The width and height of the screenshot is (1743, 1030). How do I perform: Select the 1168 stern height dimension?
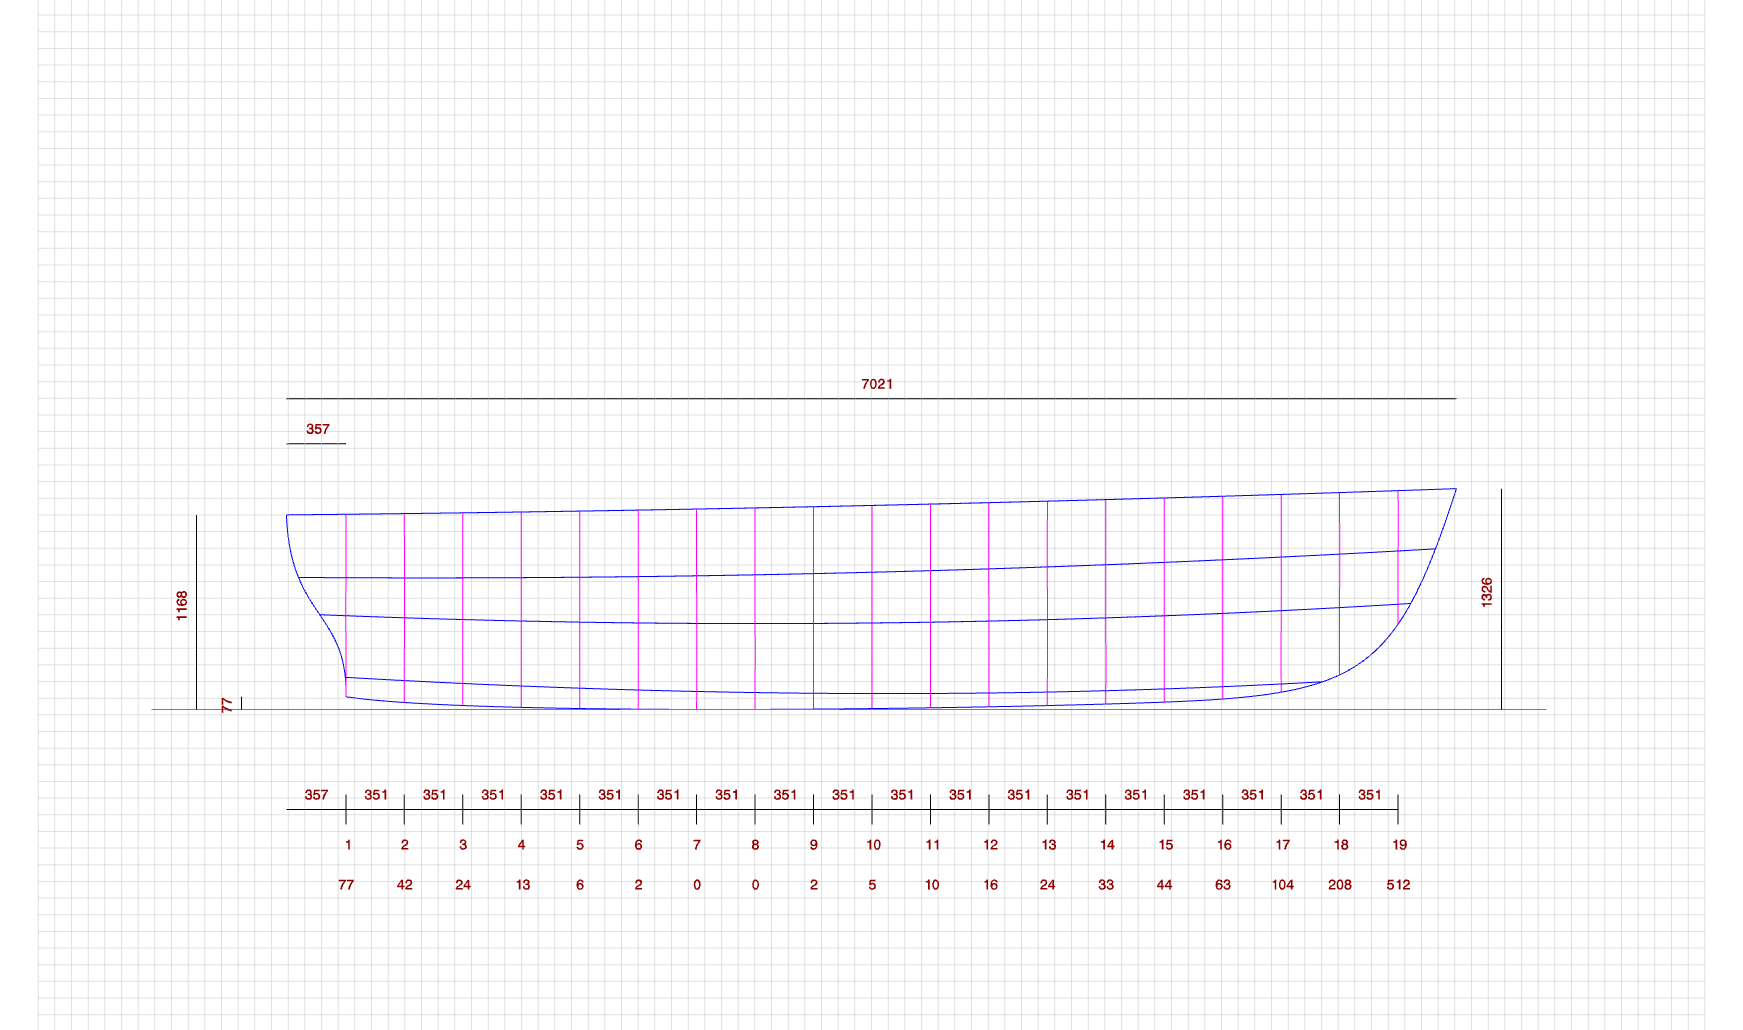[x=182, y=605]
